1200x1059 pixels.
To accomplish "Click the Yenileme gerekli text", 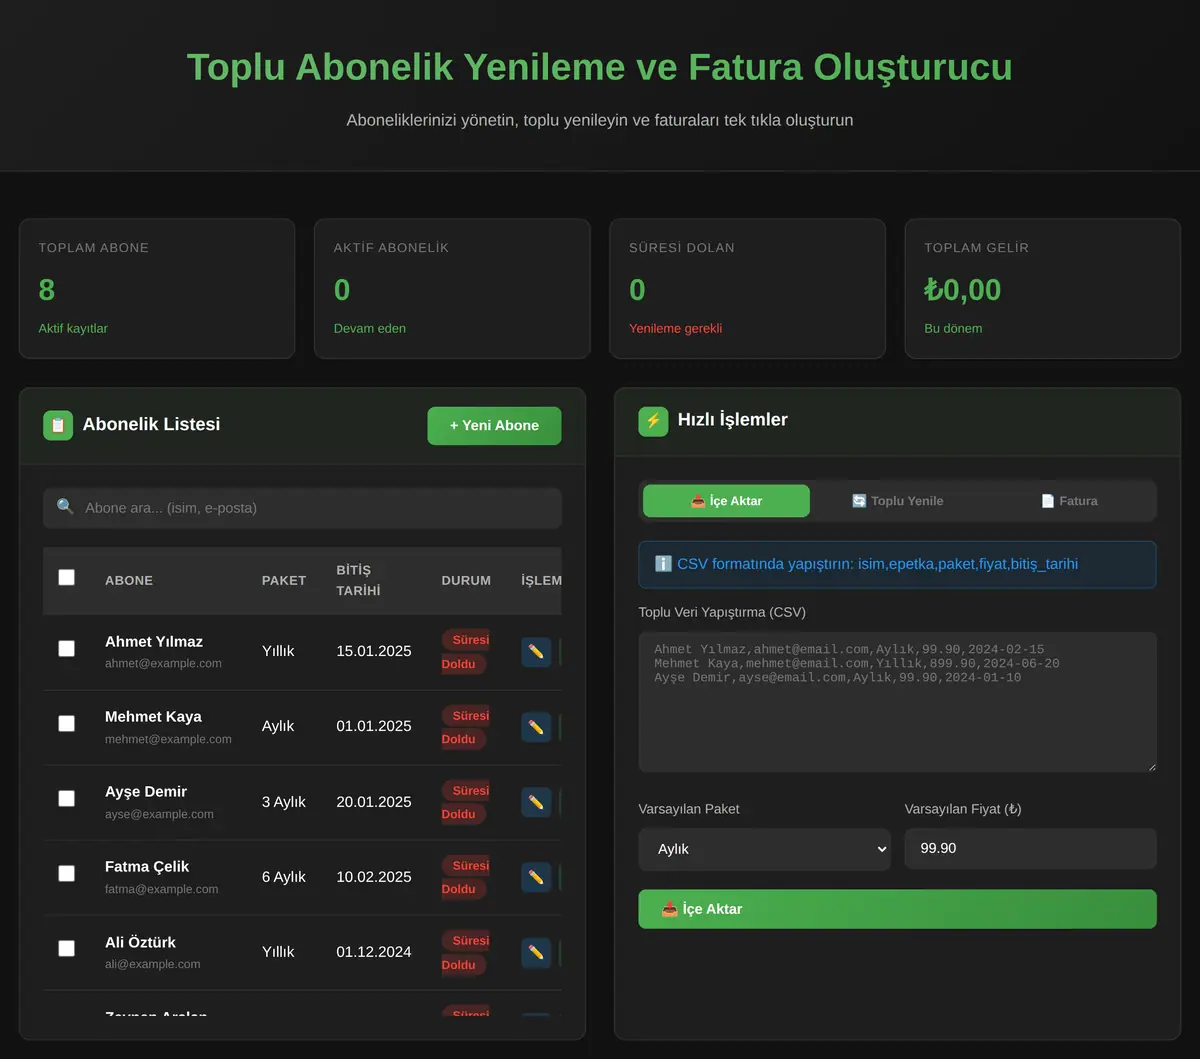I will click(675, 328).
